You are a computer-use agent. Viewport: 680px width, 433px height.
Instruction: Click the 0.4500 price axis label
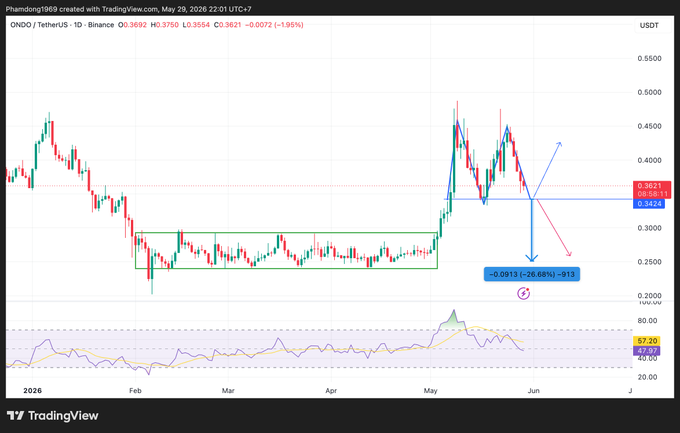click(649, 126)
